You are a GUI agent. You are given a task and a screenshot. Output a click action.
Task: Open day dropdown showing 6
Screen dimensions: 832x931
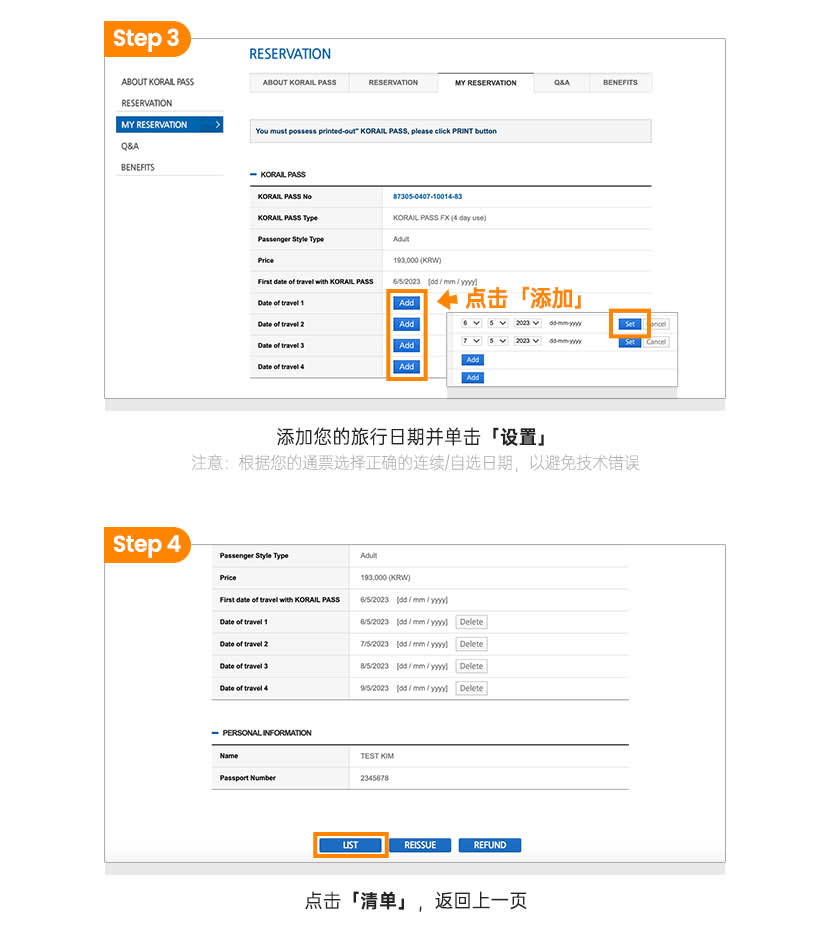pyautogui.click(x=471, y=324)
